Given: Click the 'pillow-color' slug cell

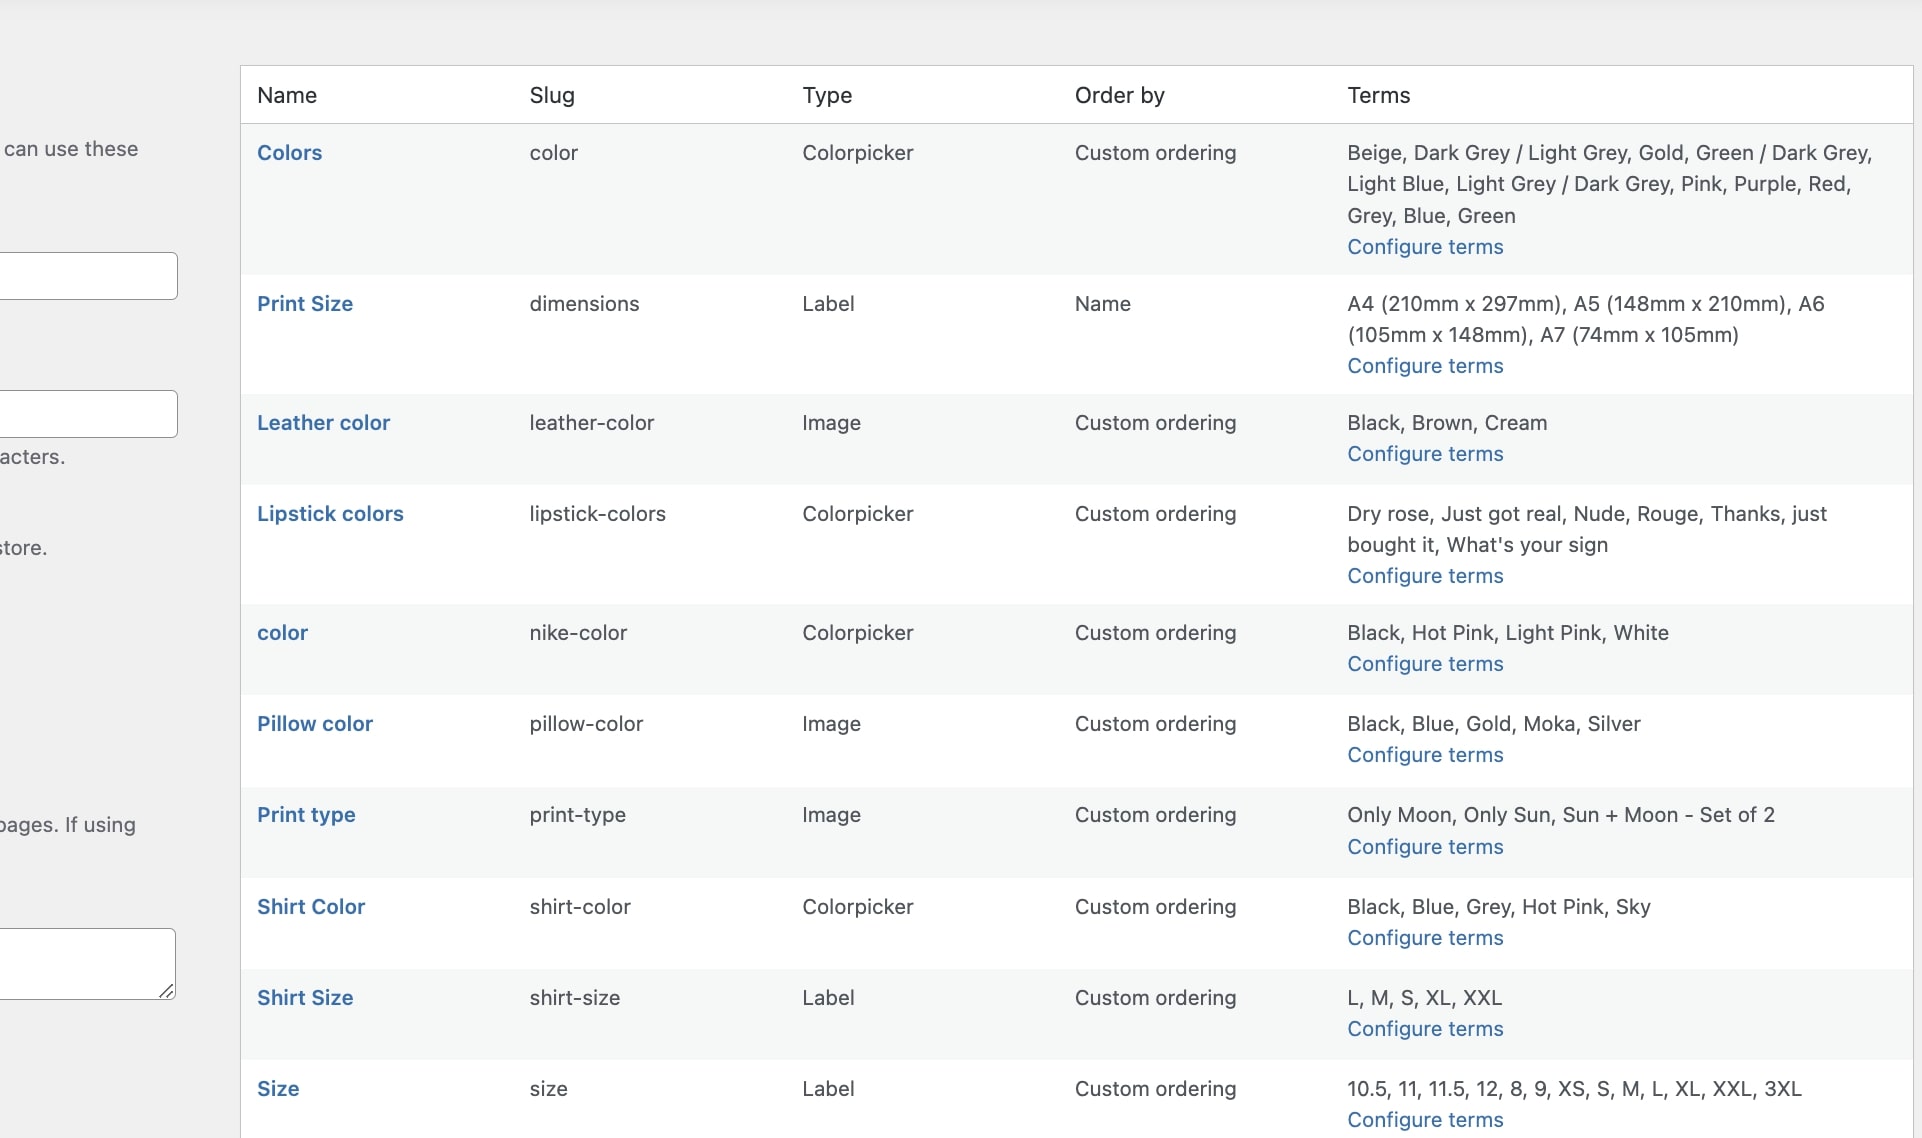Looking at the screenshot, I should coord(586,724).
